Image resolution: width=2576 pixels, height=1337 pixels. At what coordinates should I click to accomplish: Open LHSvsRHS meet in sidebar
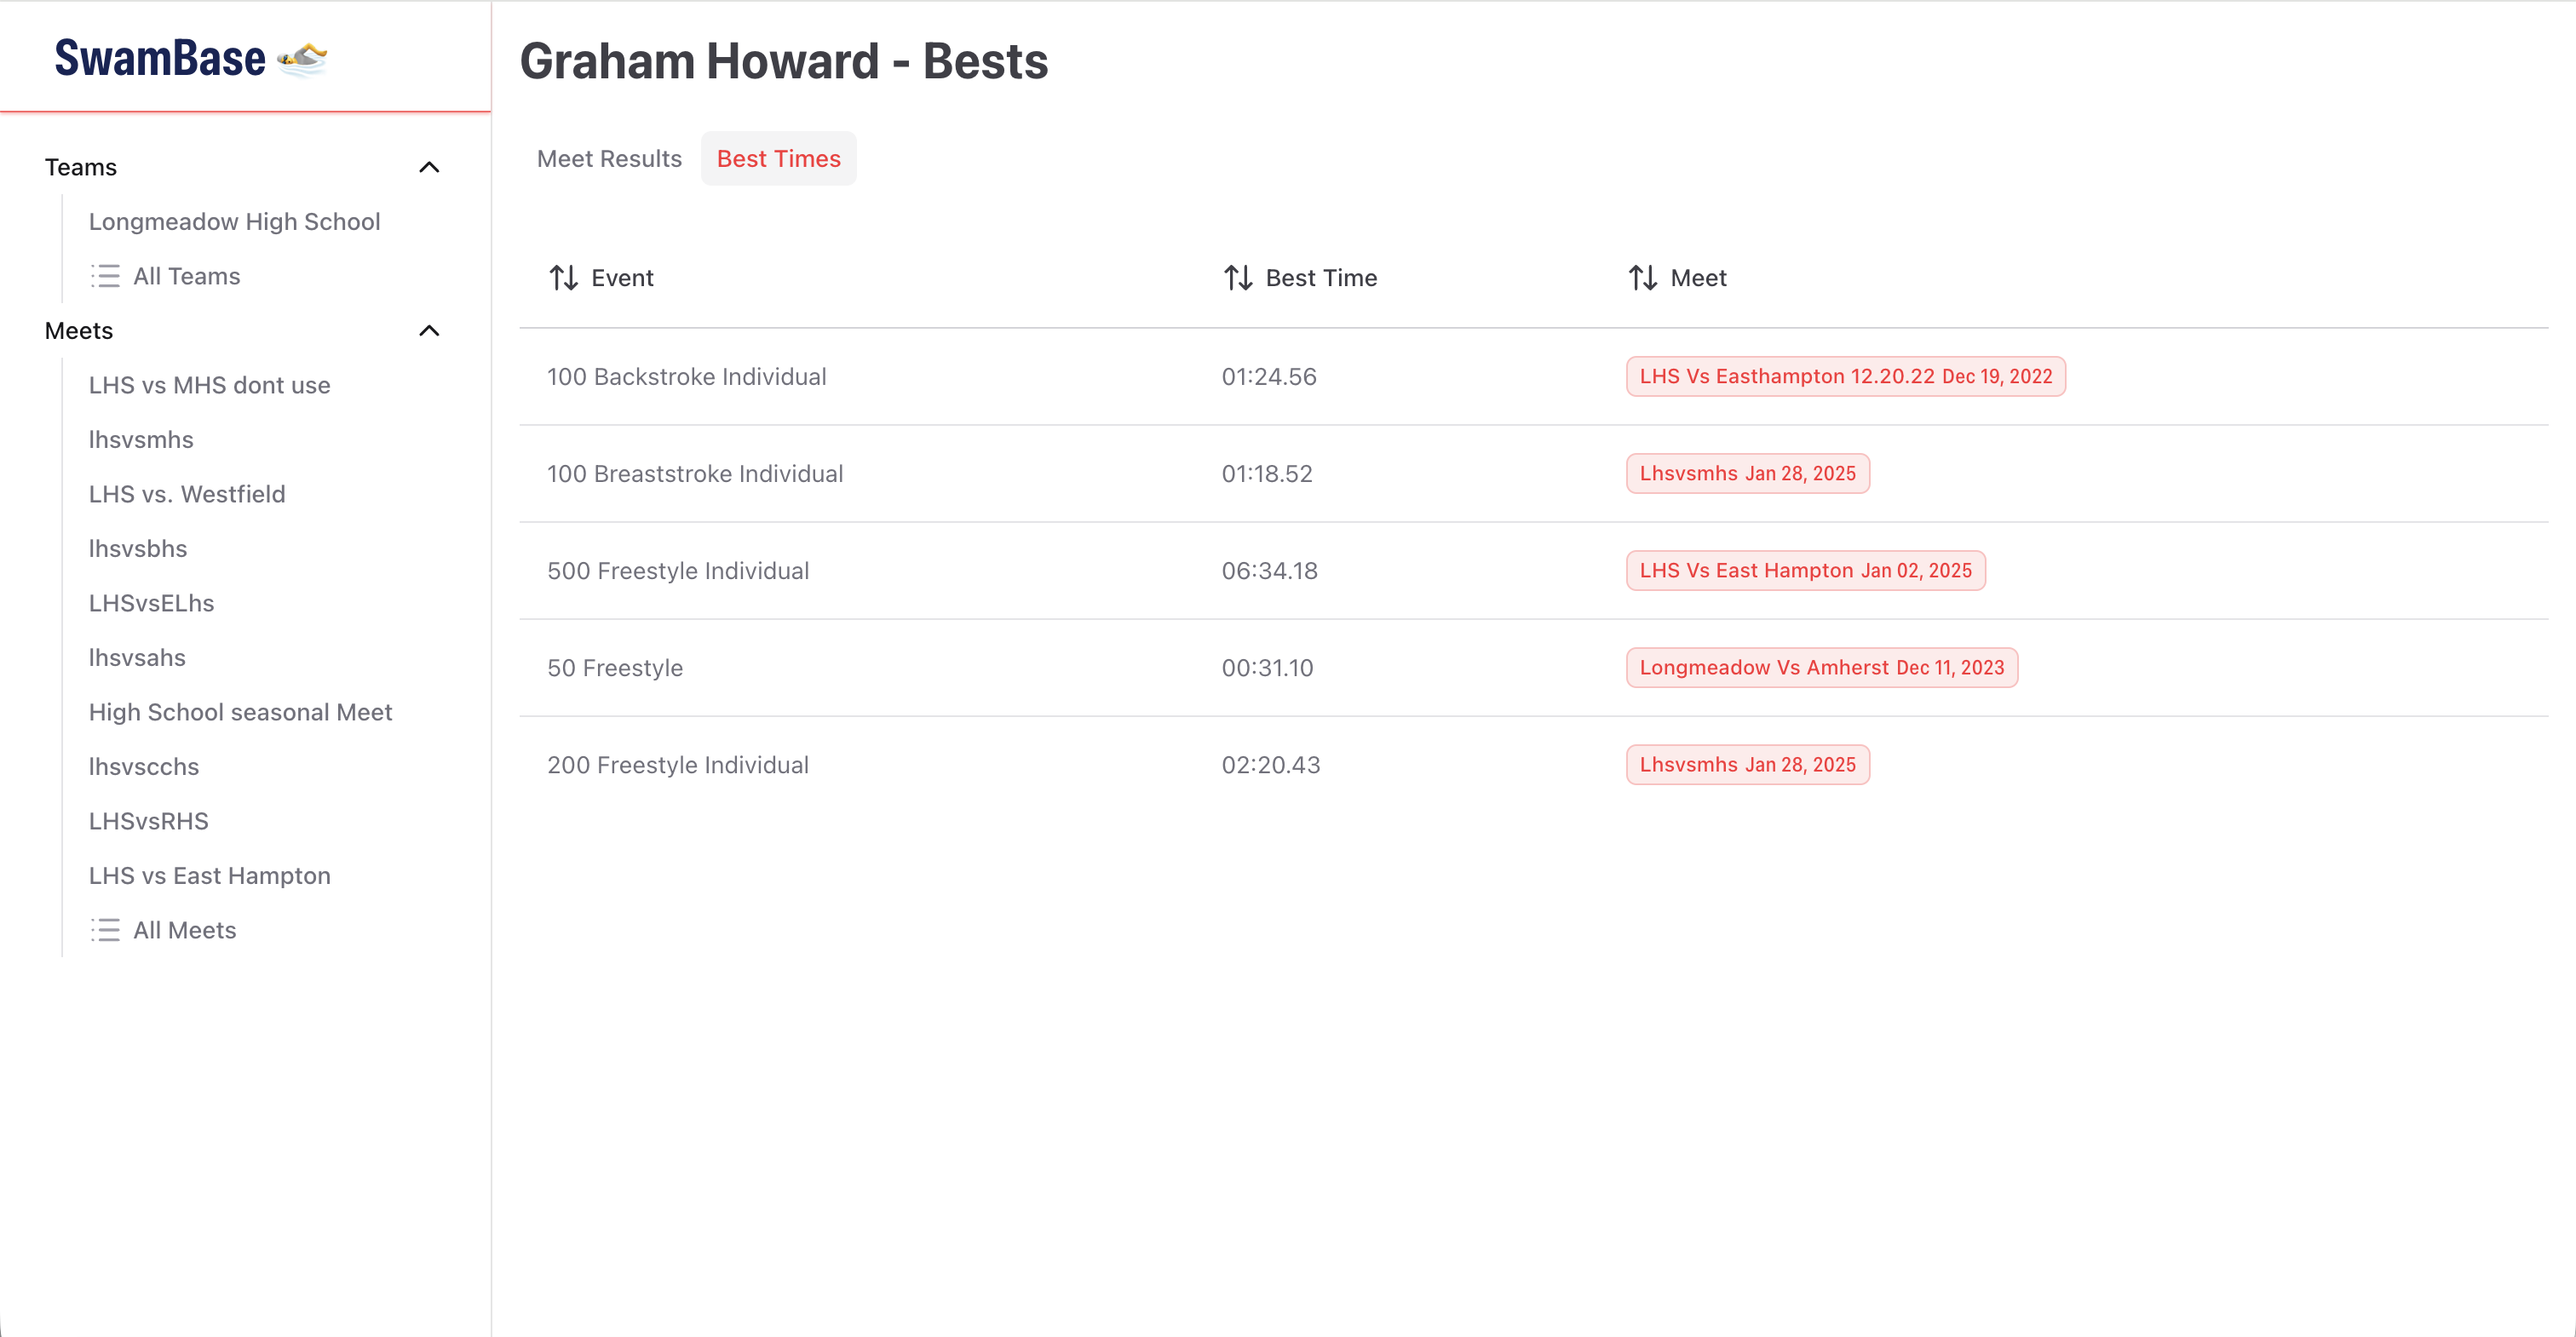tap(148, 821)
